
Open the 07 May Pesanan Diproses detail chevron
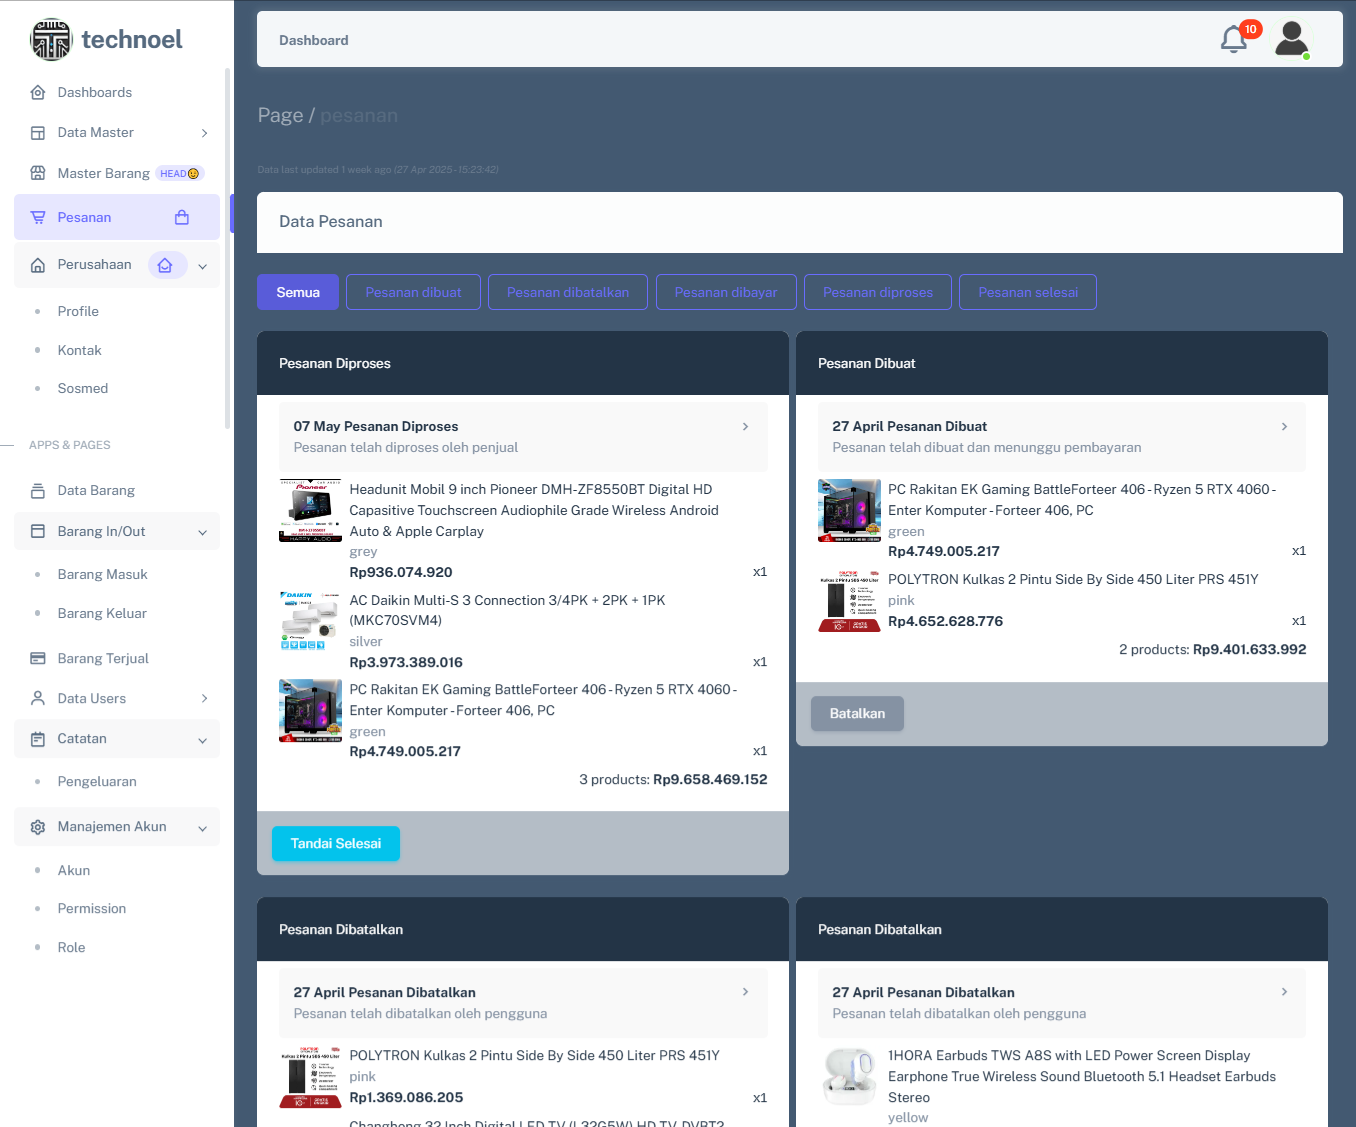tap(745, 427)
